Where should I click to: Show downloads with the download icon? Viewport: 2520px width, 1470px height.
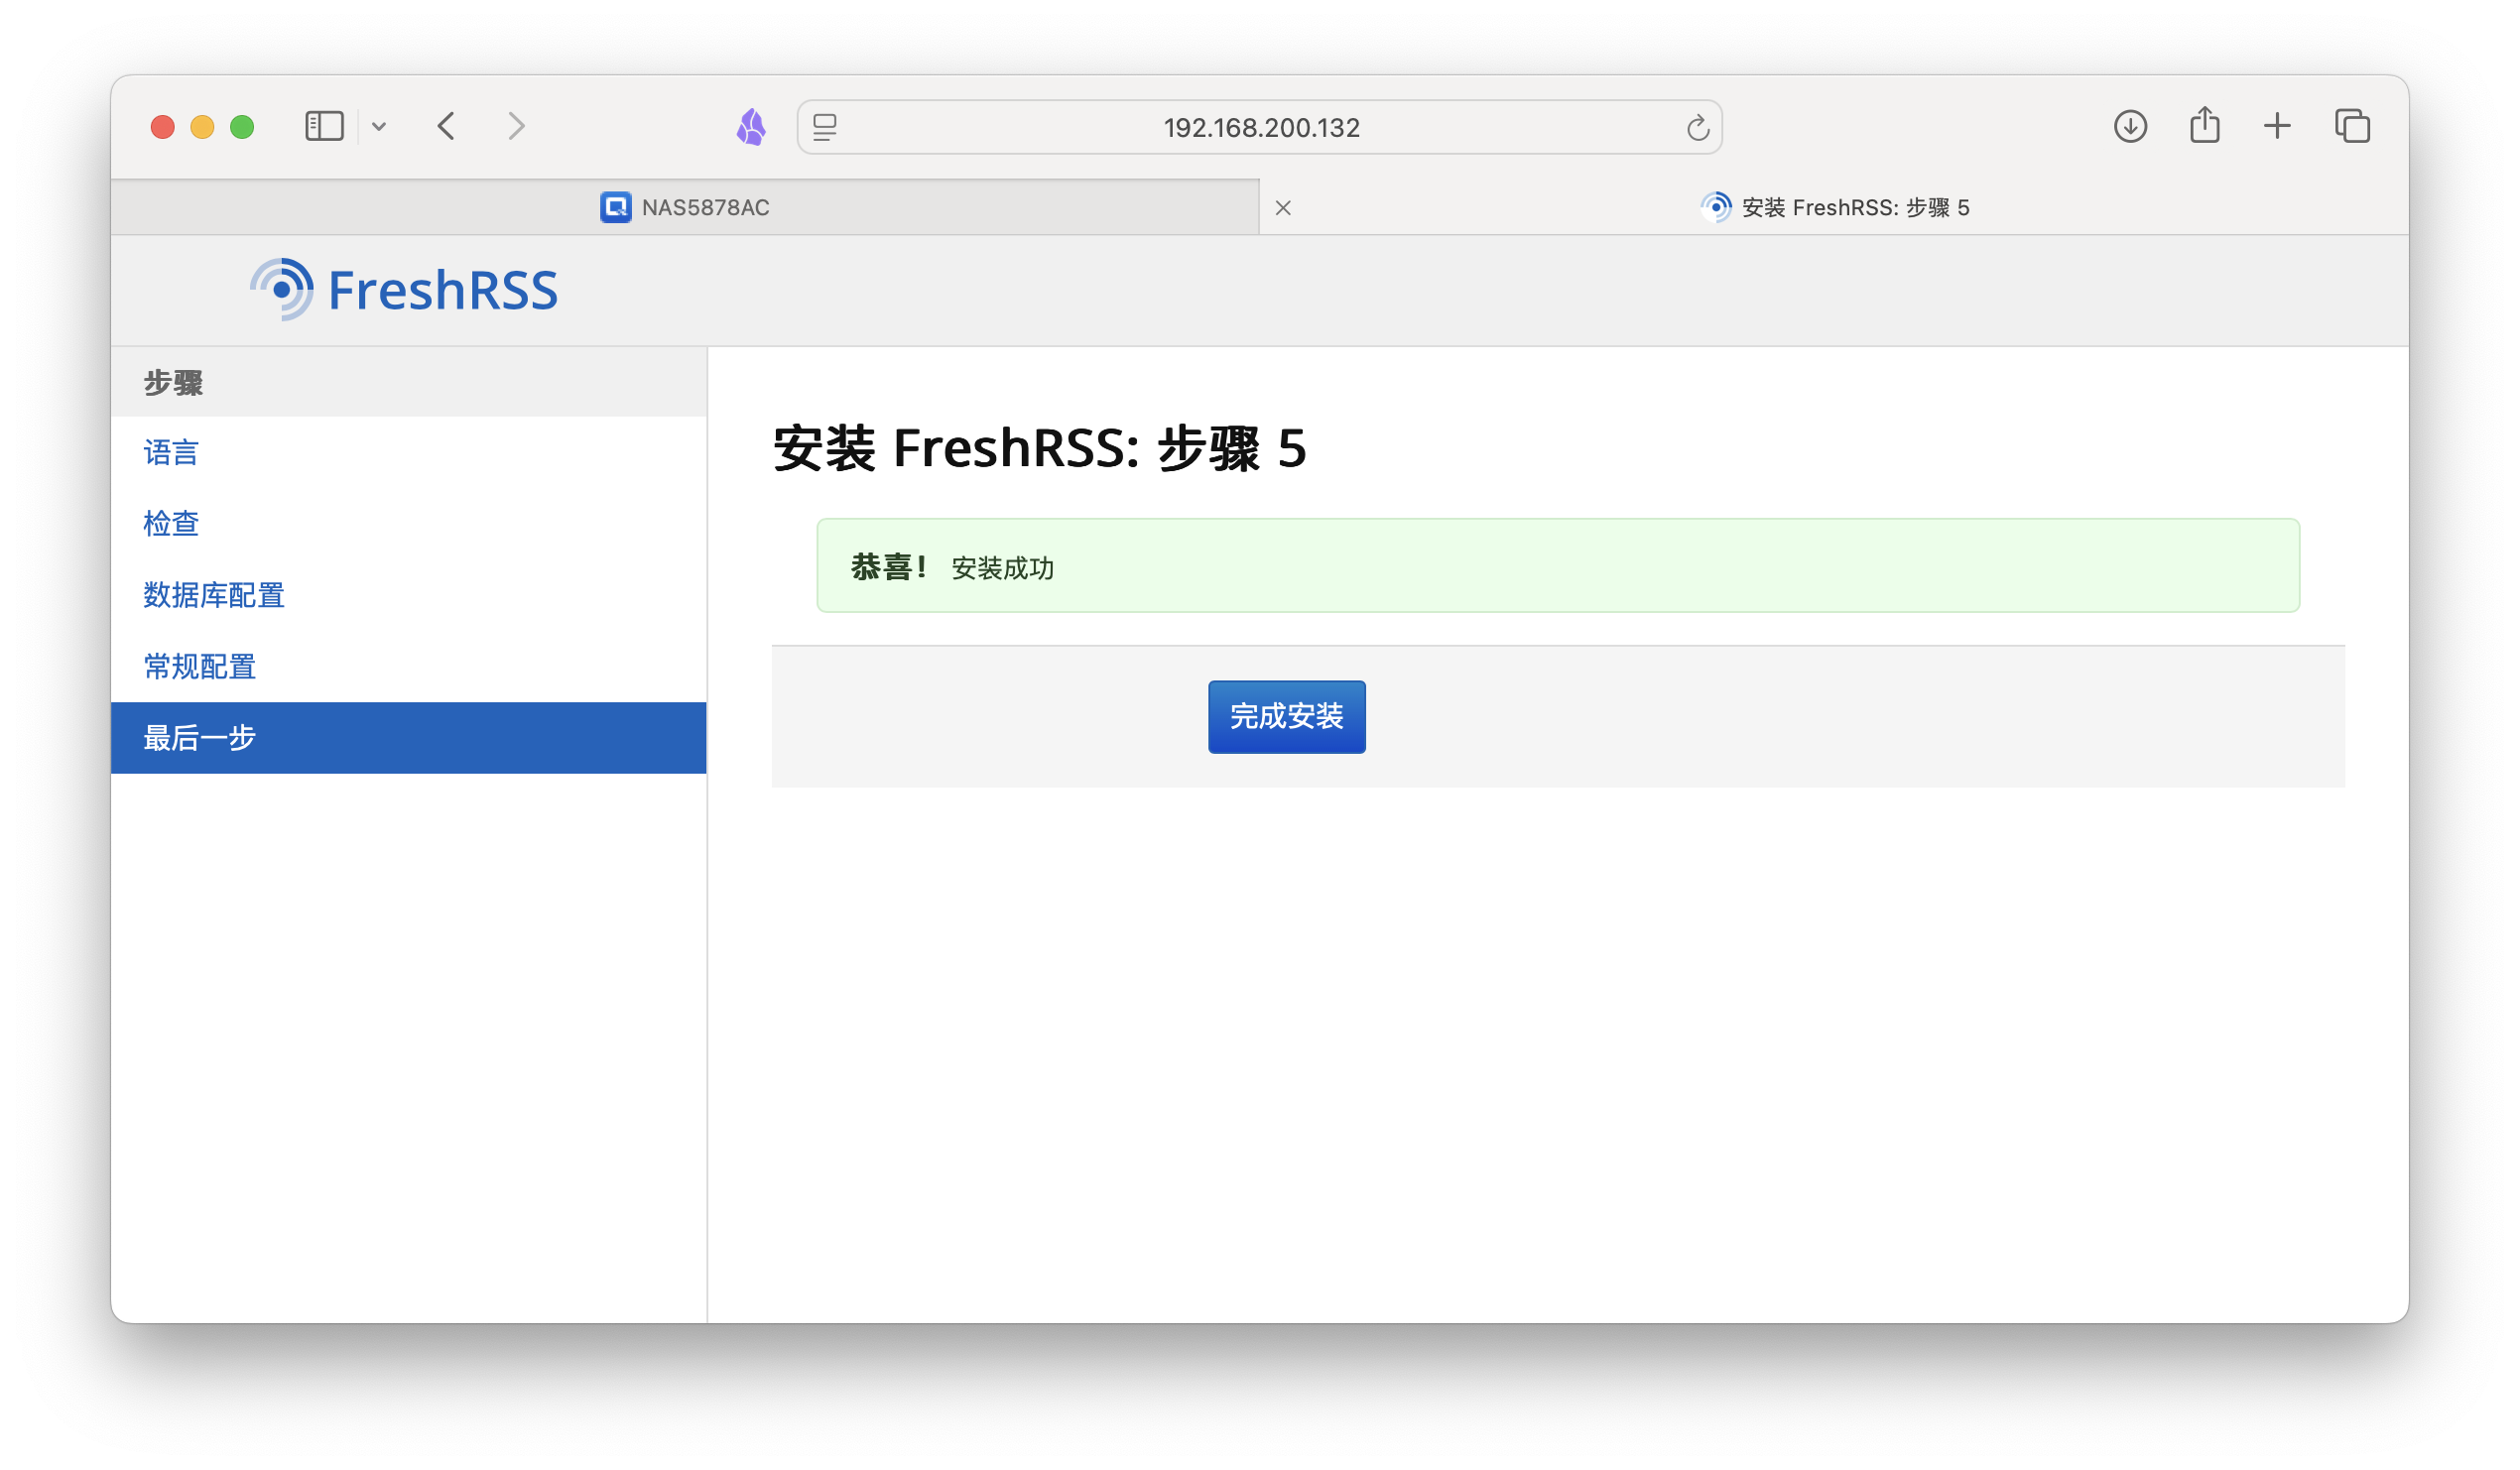[x=2130, y=126]
